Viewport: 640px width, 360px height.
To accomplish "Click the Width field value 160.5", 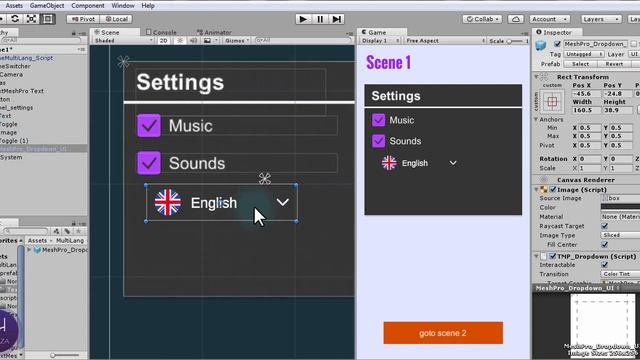I will [x=587, y=110].
